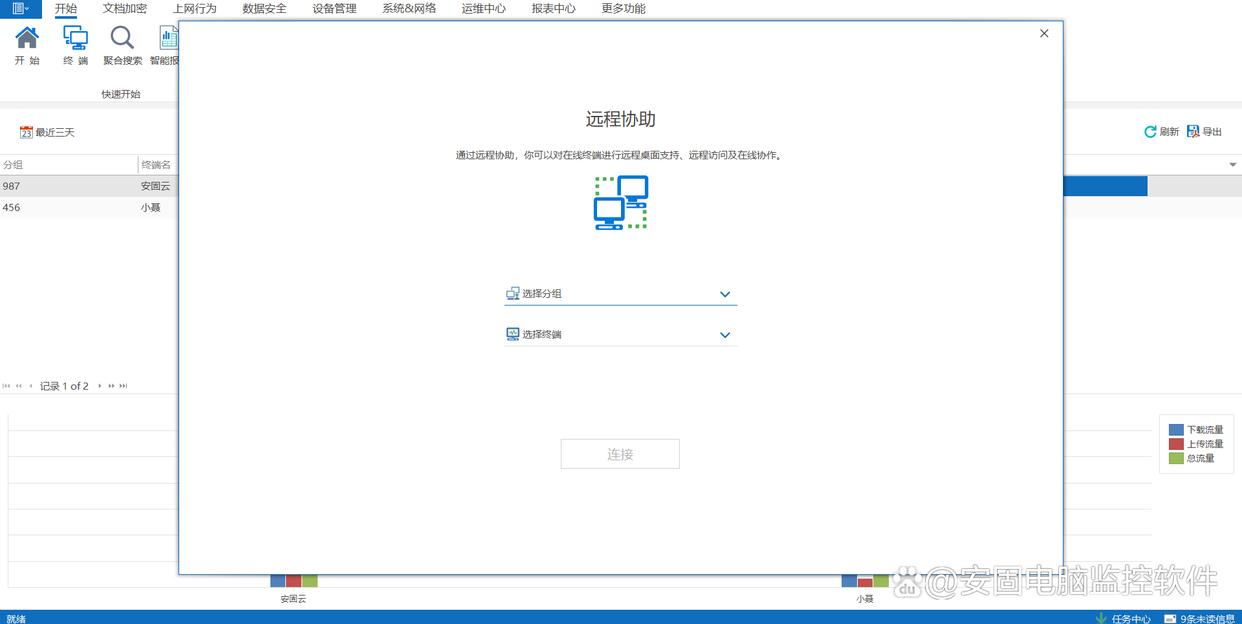Click the 终端名 column header

[x=158, y=165]
